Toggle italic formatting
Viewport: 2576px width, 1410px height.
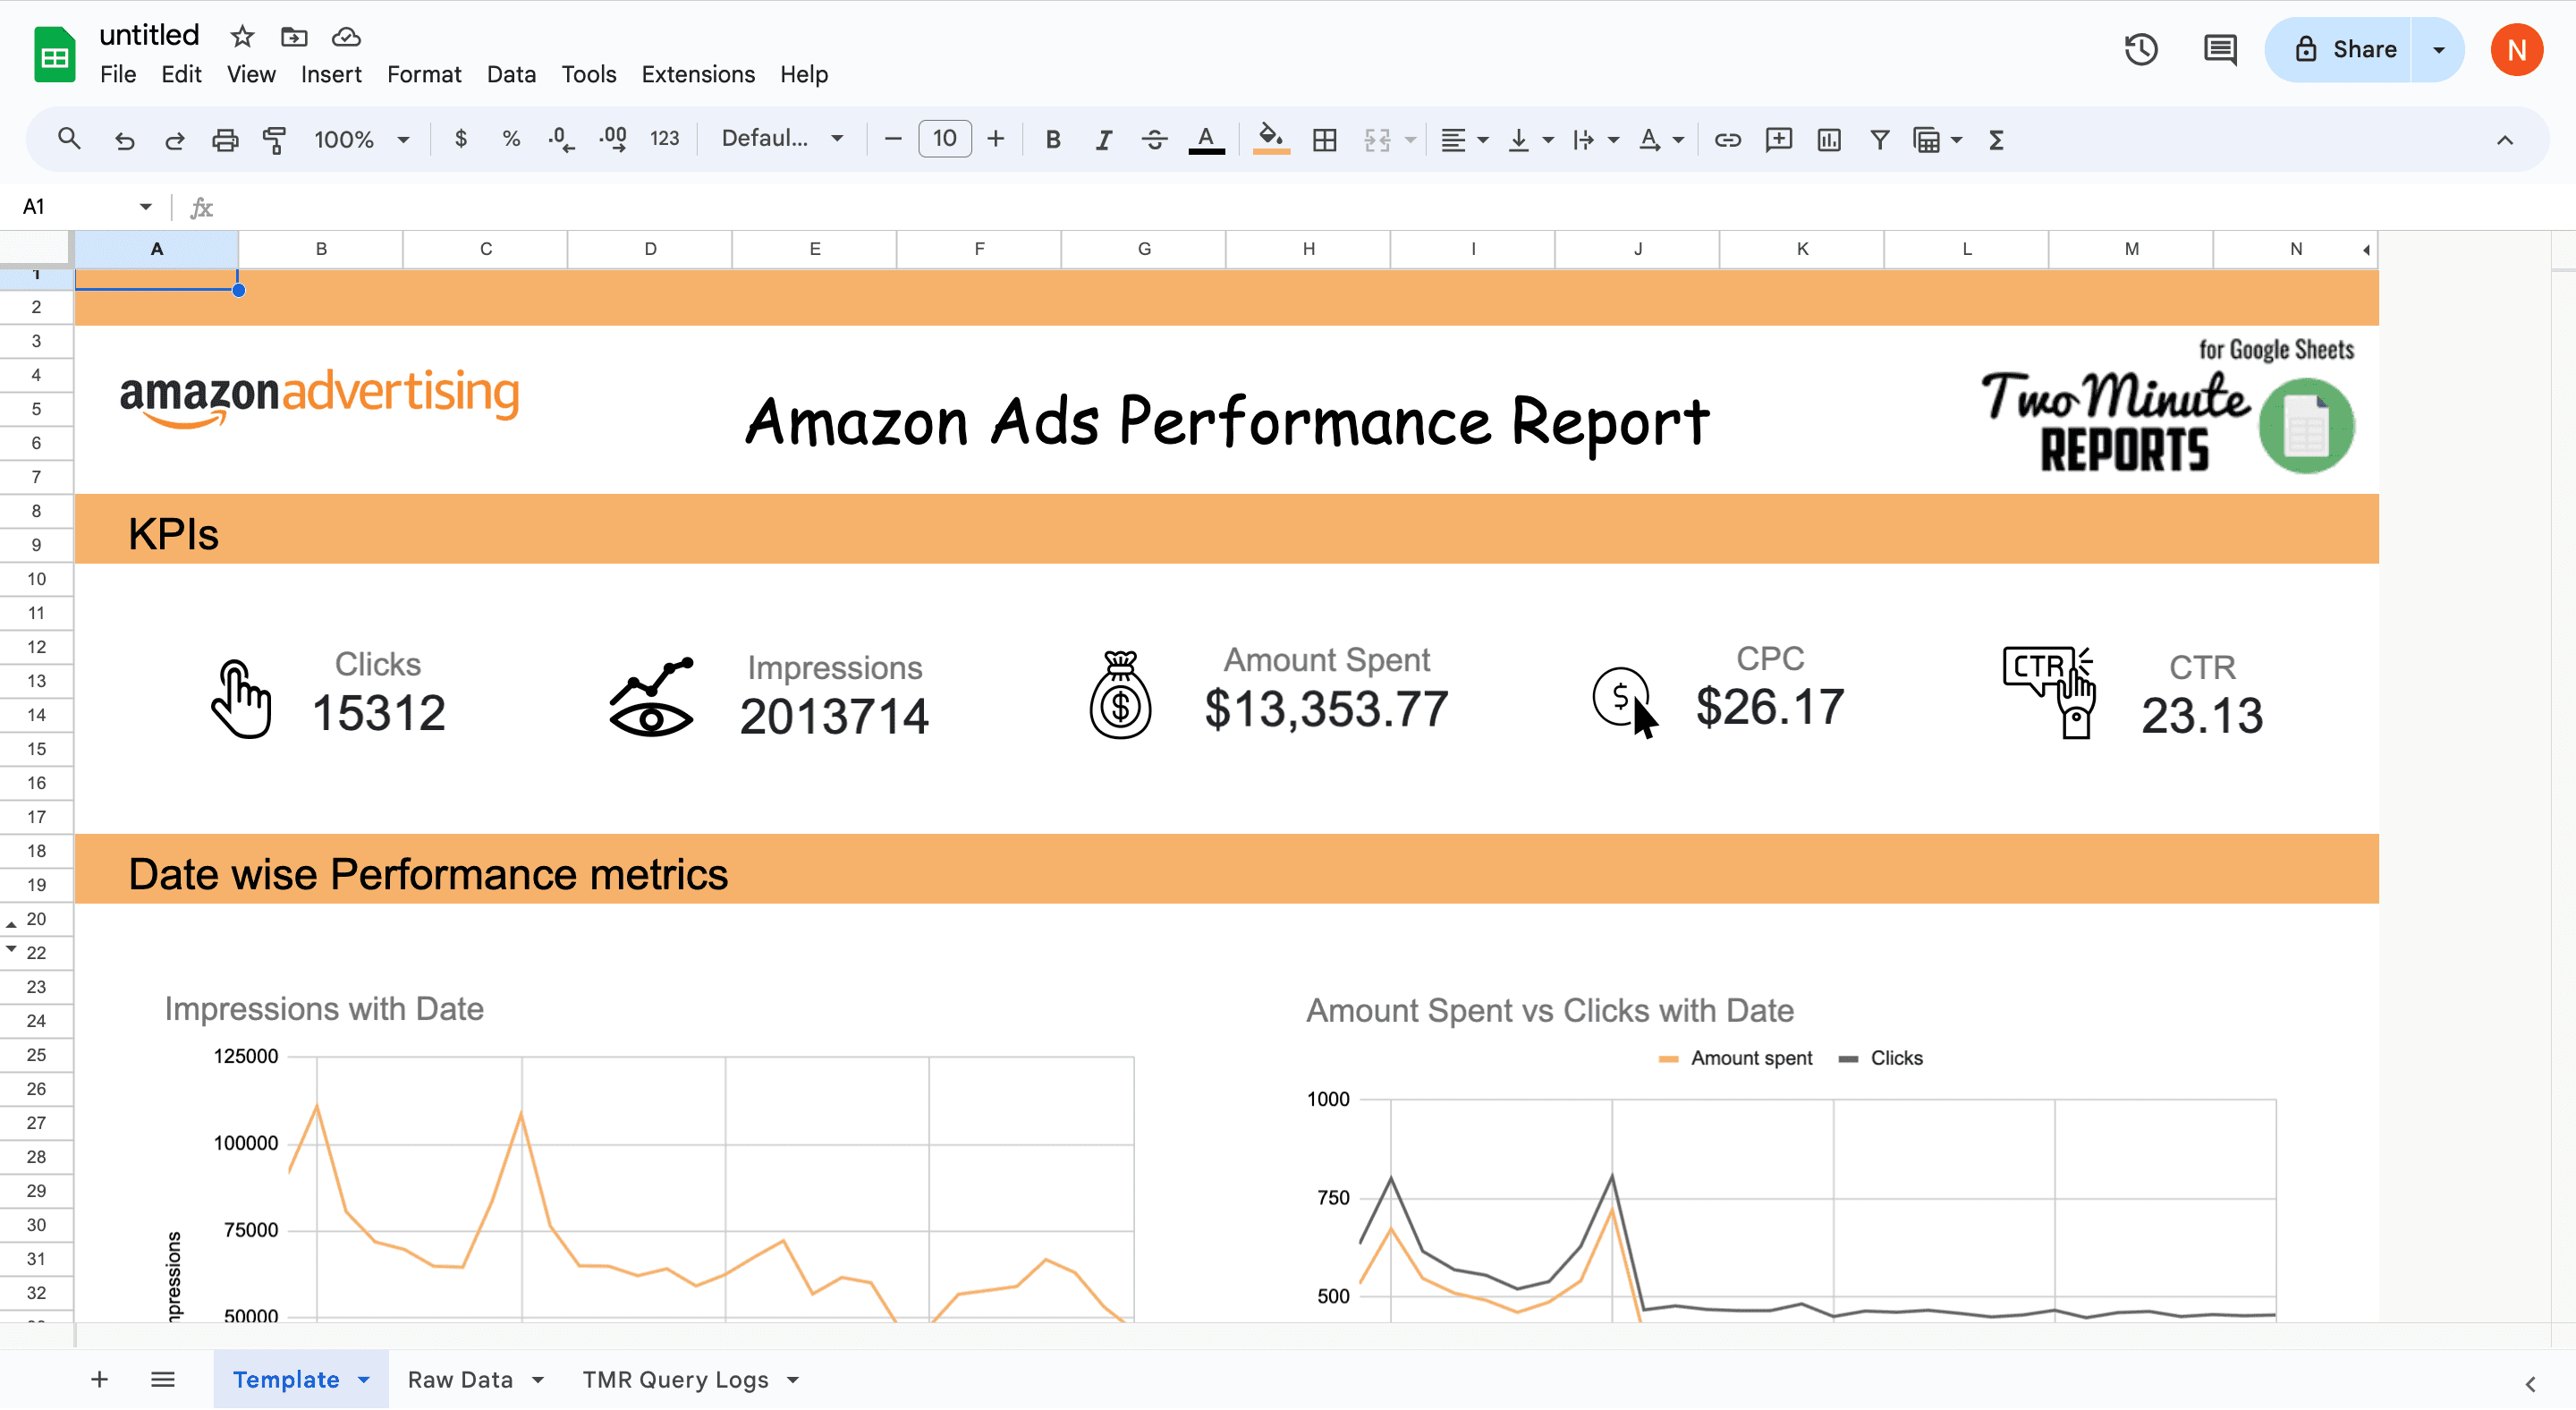[1103, 140]
